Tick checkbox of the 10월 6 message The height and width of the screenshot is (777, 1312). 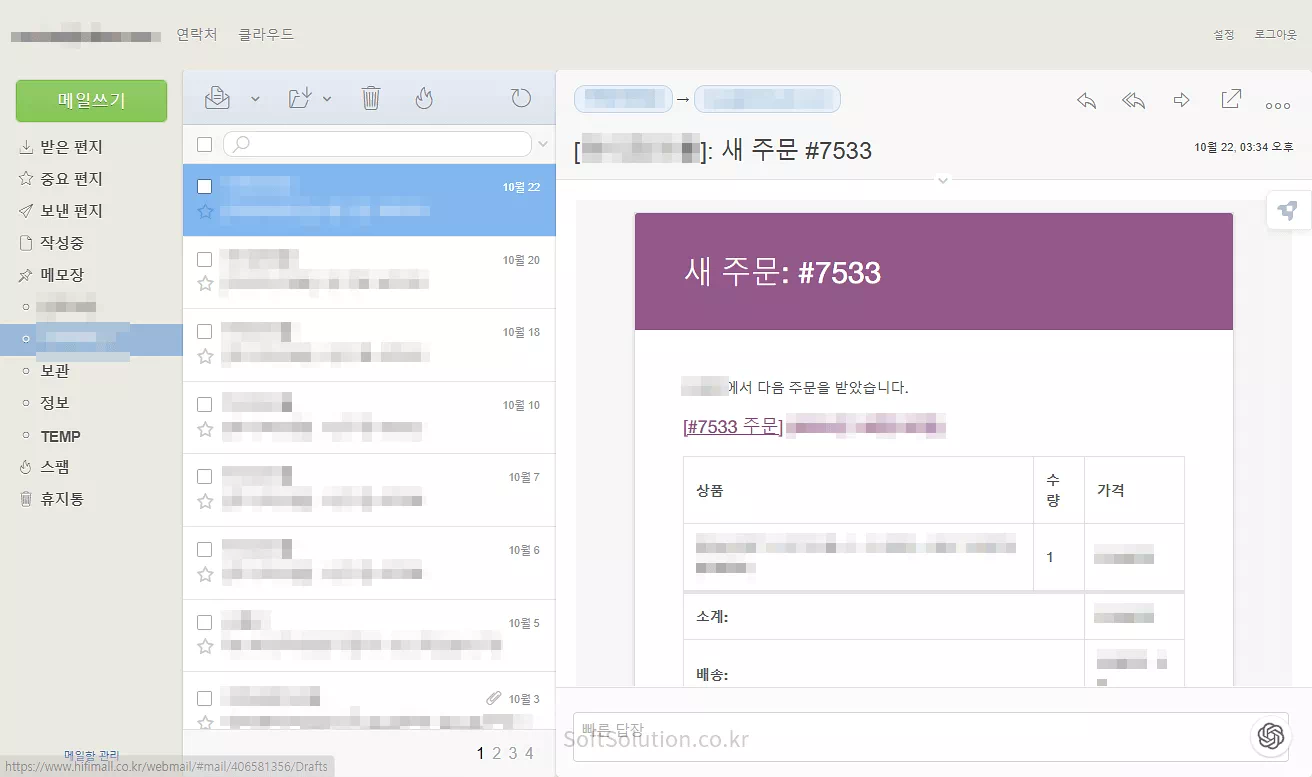tap(205, 550)
